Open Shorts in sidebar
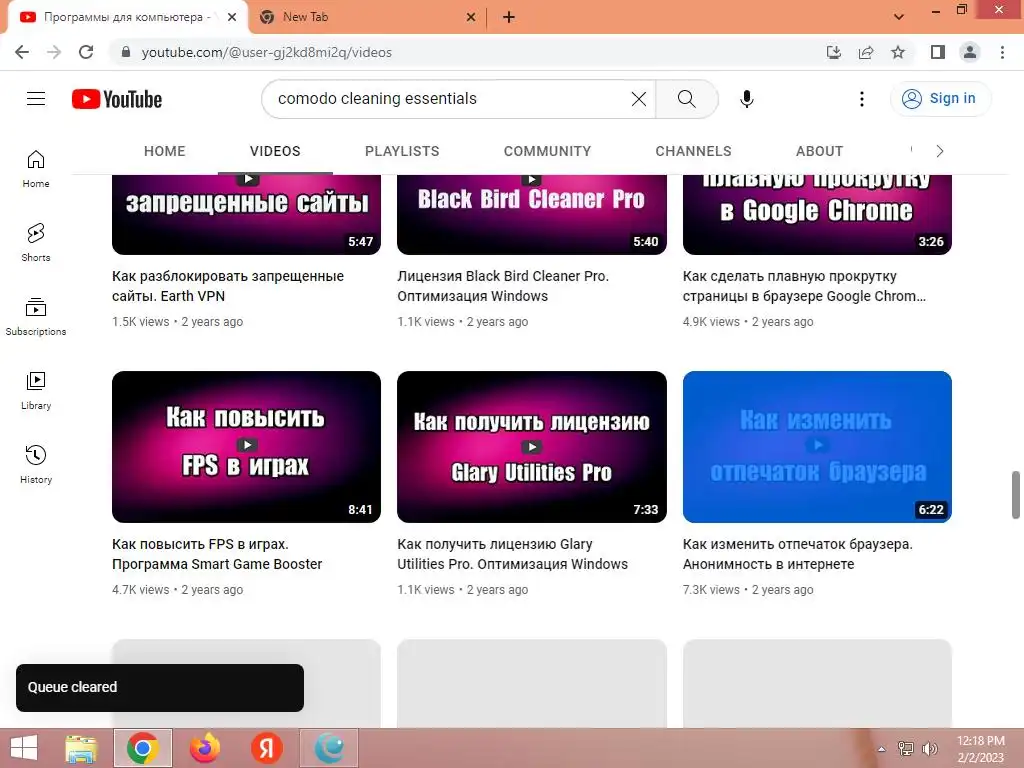Screen dimensions: 1024x768 click(36, 243)
